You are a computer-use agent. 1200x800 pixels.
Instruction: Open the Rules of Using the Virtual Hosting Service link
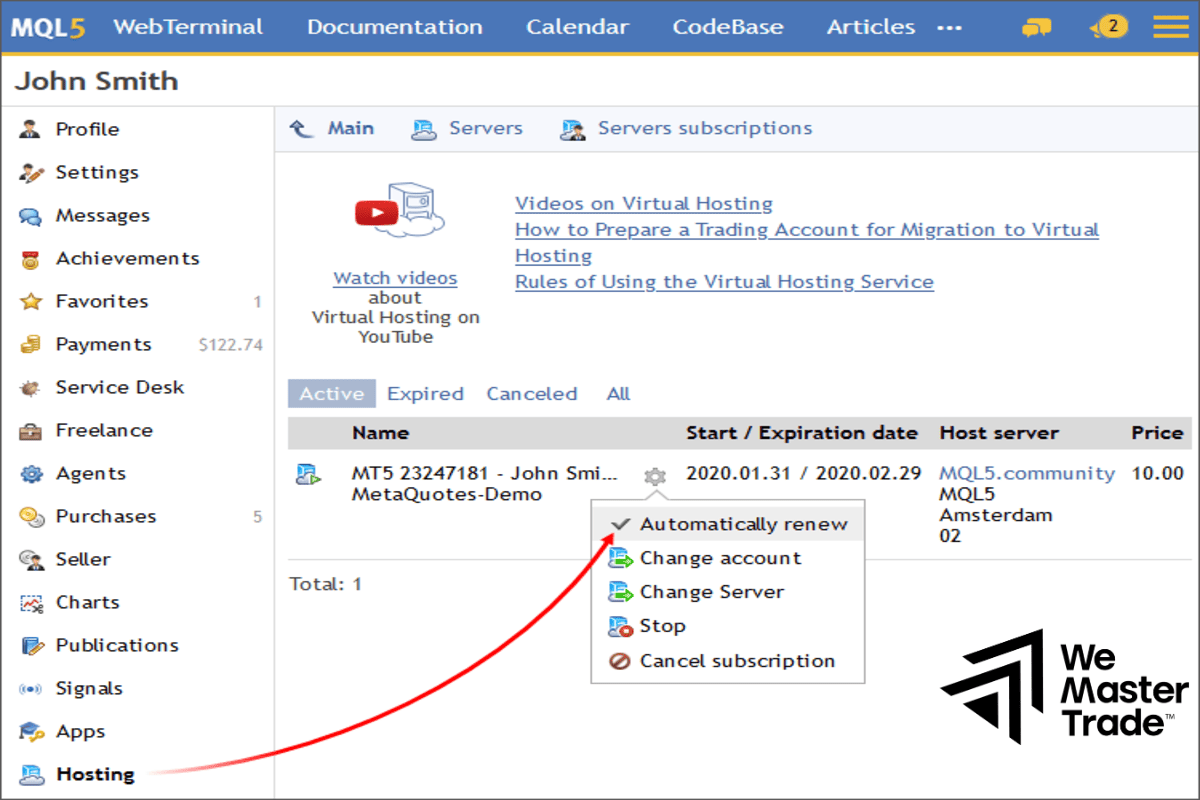pyautogui.click(x=723, y=281)
